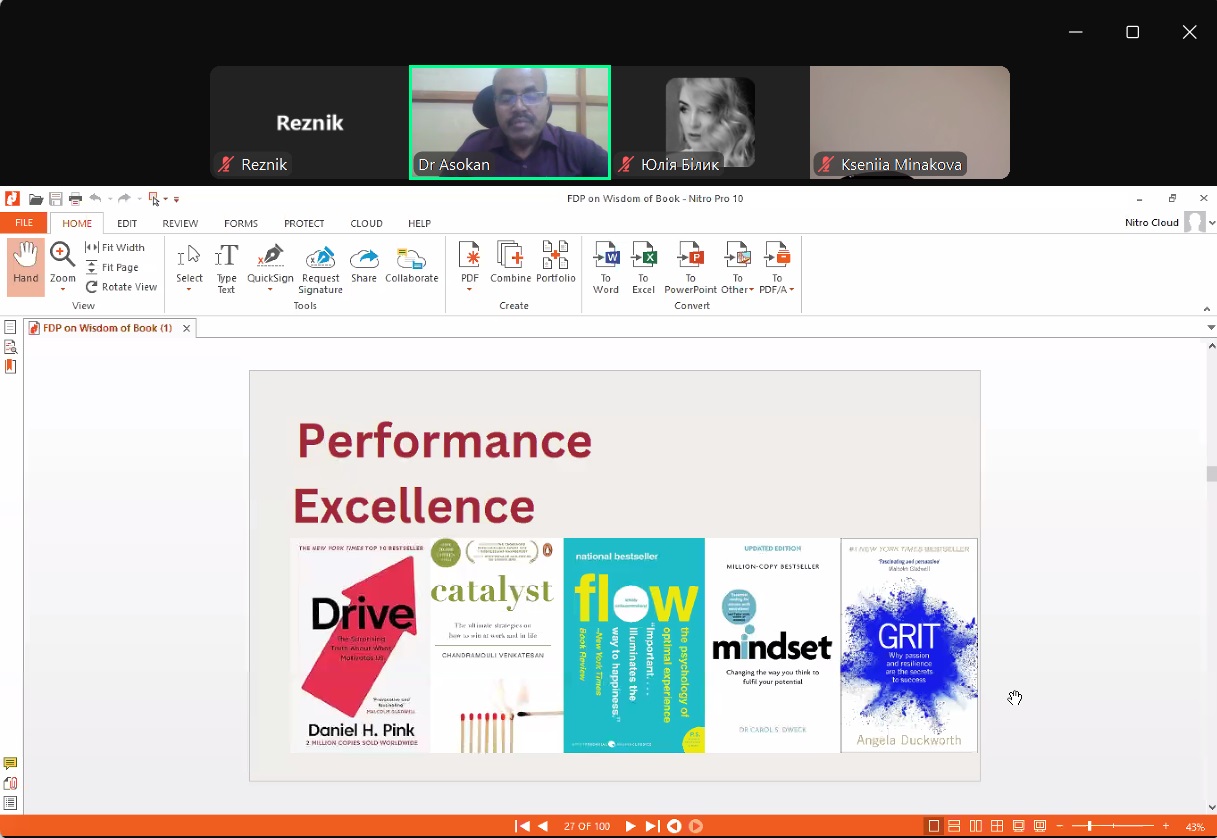1217x838 pixels.
Task: Open the Pages pane in left sidebar
Action: pyautogui.click(x=10, y=327)
